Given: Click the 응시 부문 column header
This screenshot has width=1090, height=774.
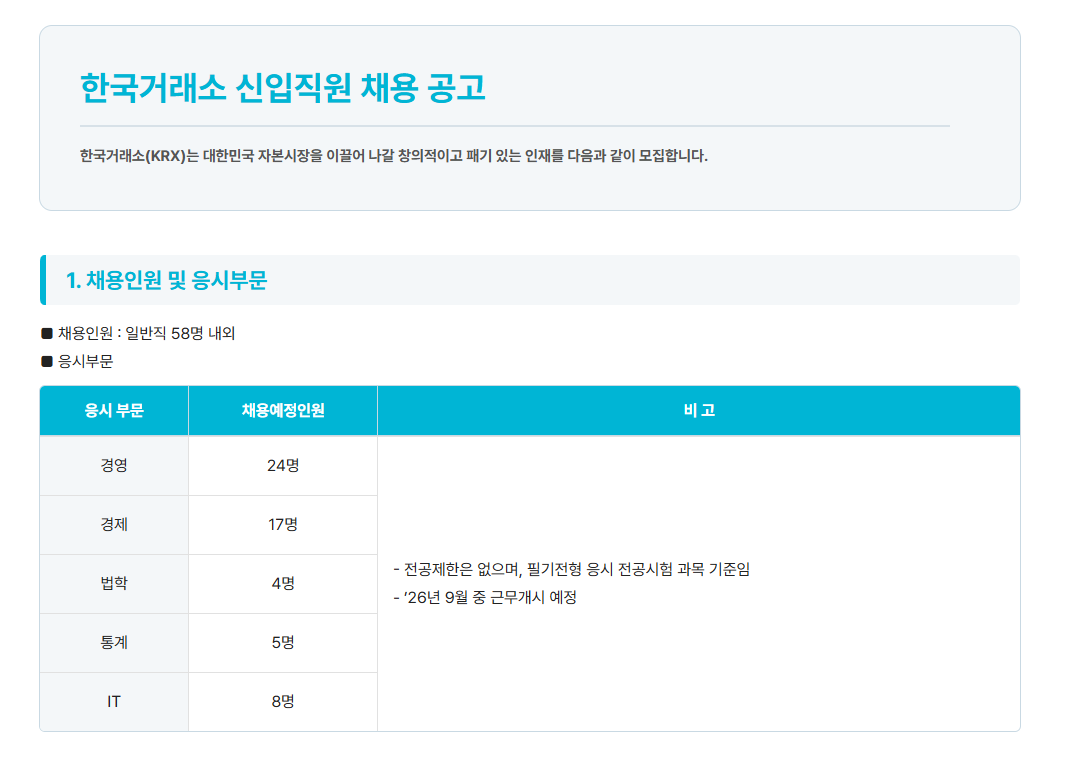Looking at the screenshot, I should tap(114, 411).
